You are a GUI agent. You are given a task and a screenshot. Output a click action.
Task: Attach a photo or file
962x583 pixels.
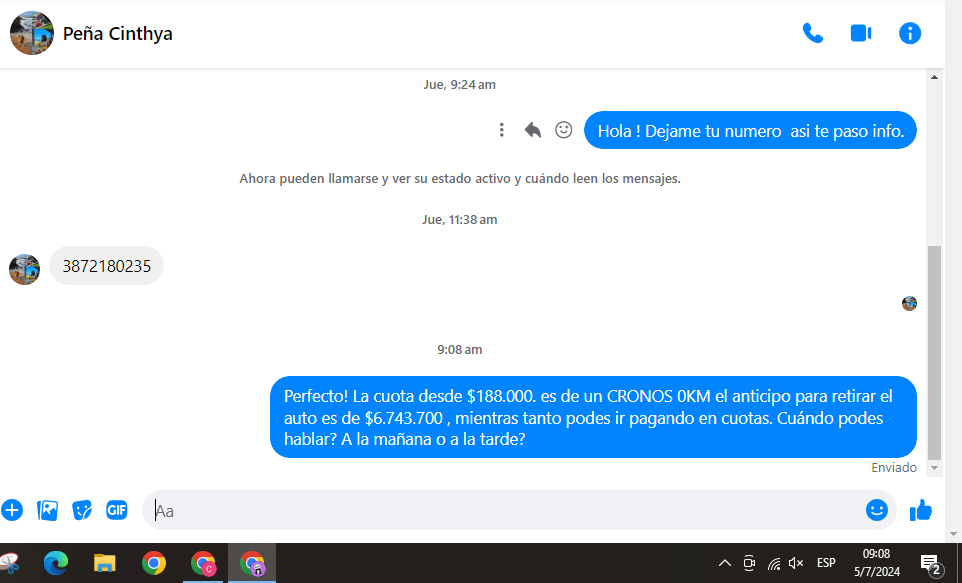click(47, 510)
